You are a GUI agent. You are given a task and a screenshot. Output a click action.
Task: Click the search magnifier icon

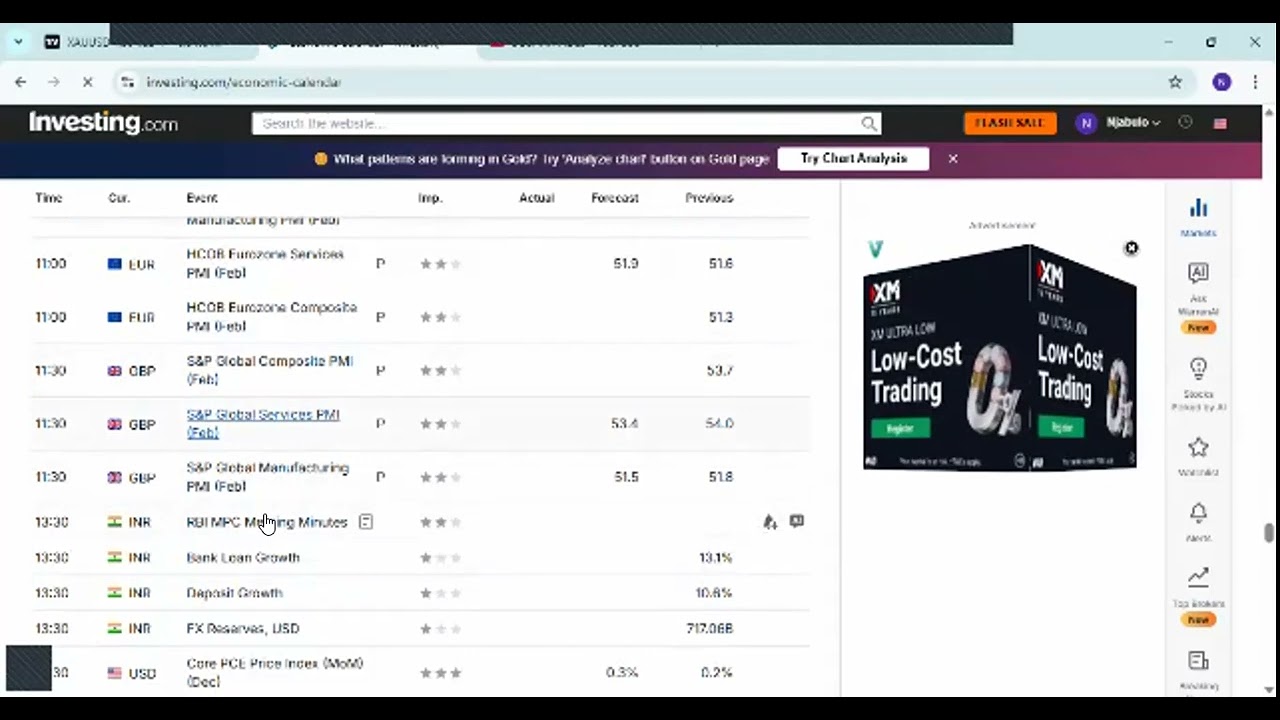click(869, 123)
